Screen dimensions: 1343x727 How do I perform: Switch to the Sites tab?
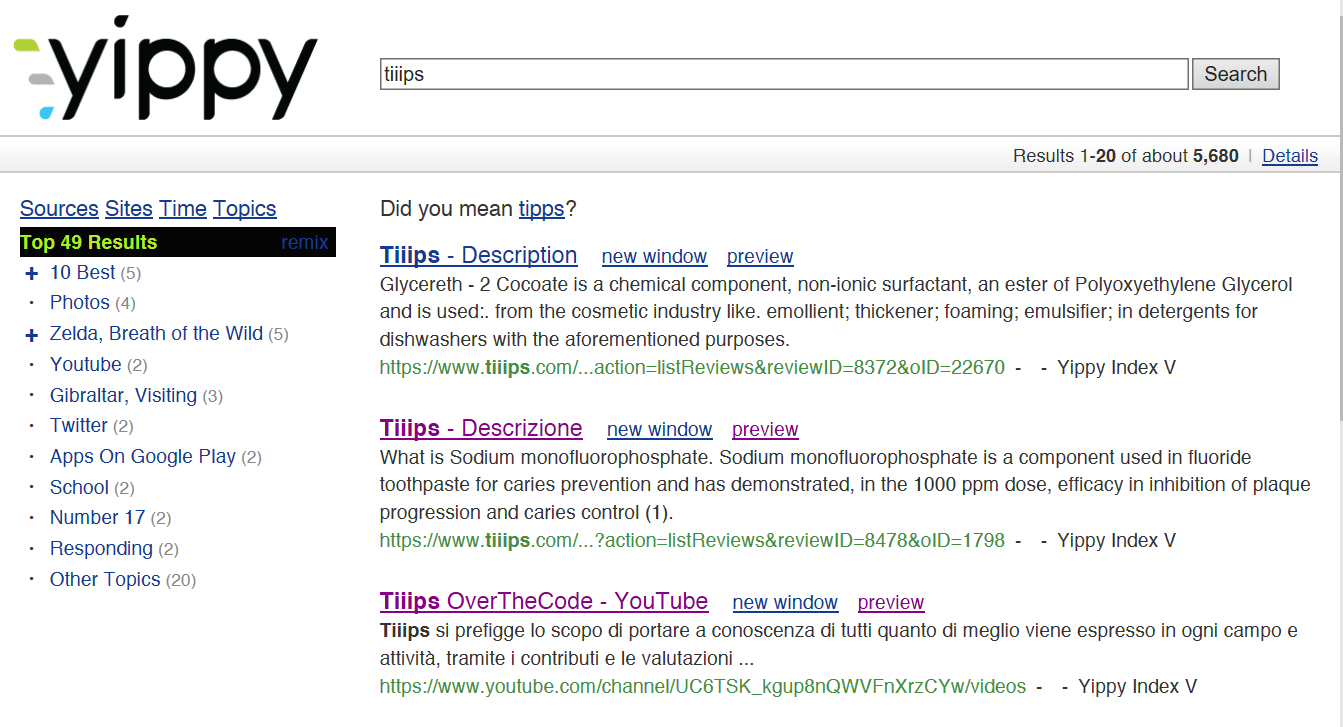coord(128,209)
